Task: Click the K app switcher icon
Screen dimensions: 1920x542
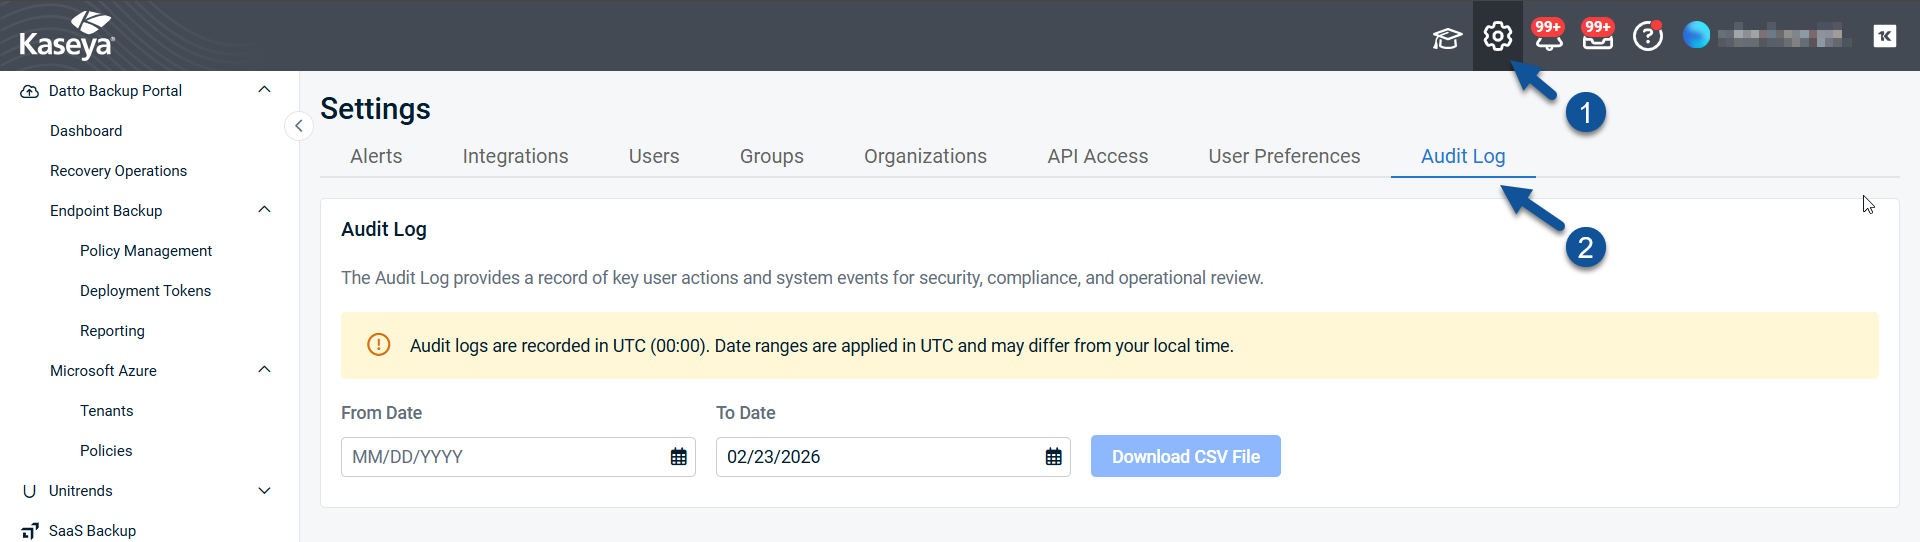Action: click(x=1884, y=36)
